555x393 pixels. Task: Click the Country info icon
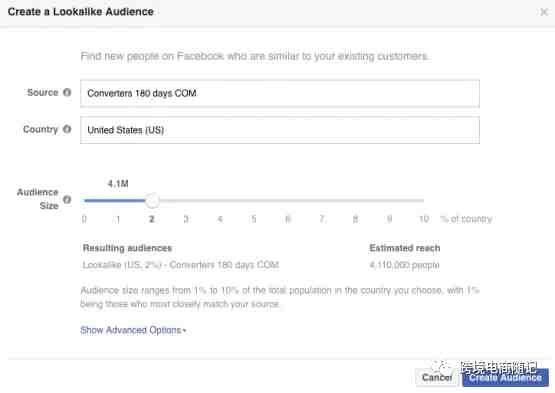(67, 129)
